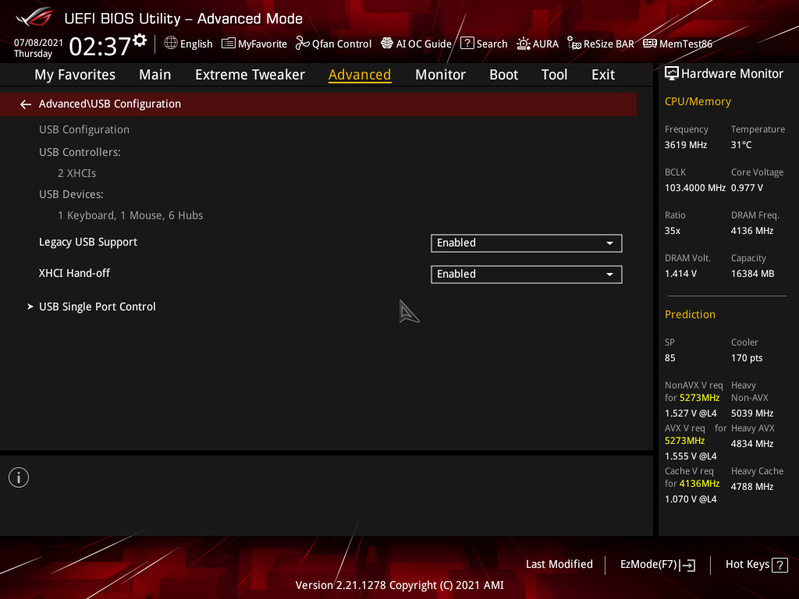Switch to Main tab
Screen dimensions: 799x599
155,75
